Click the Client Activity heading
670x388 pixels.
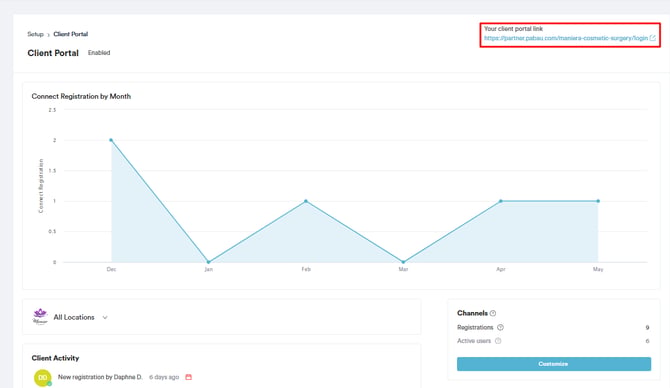pyautogui.click(x=55, y=358)
